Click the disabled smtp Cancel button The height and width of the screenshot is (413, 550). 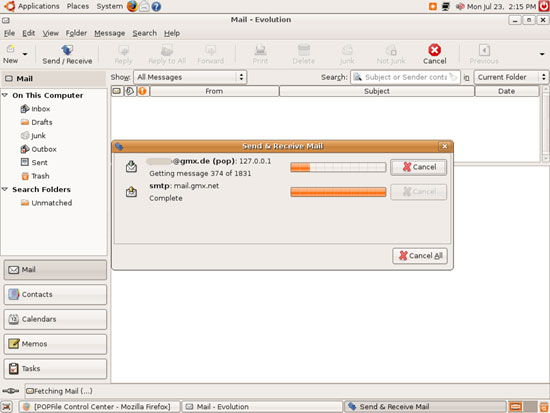click(418, 192)
